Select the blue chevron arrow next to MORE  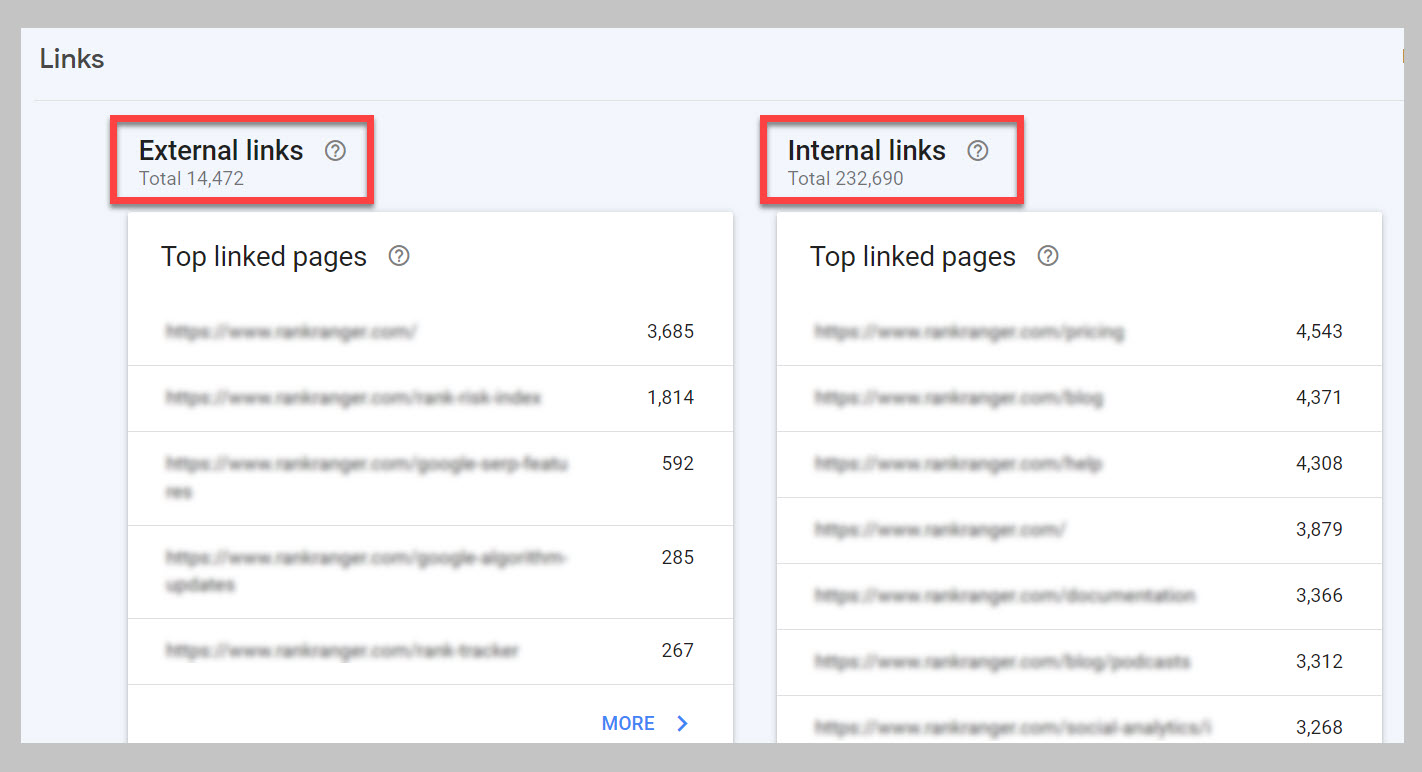(x=682, y=723)
